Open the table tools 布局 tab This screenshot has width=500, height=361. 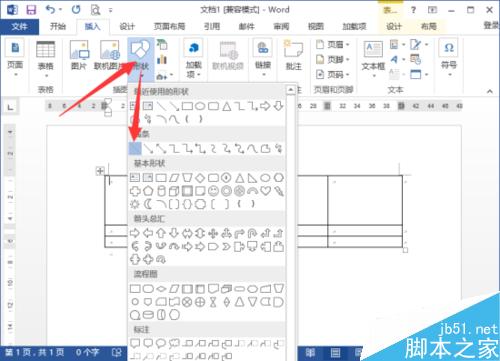[x=429, y=26]
